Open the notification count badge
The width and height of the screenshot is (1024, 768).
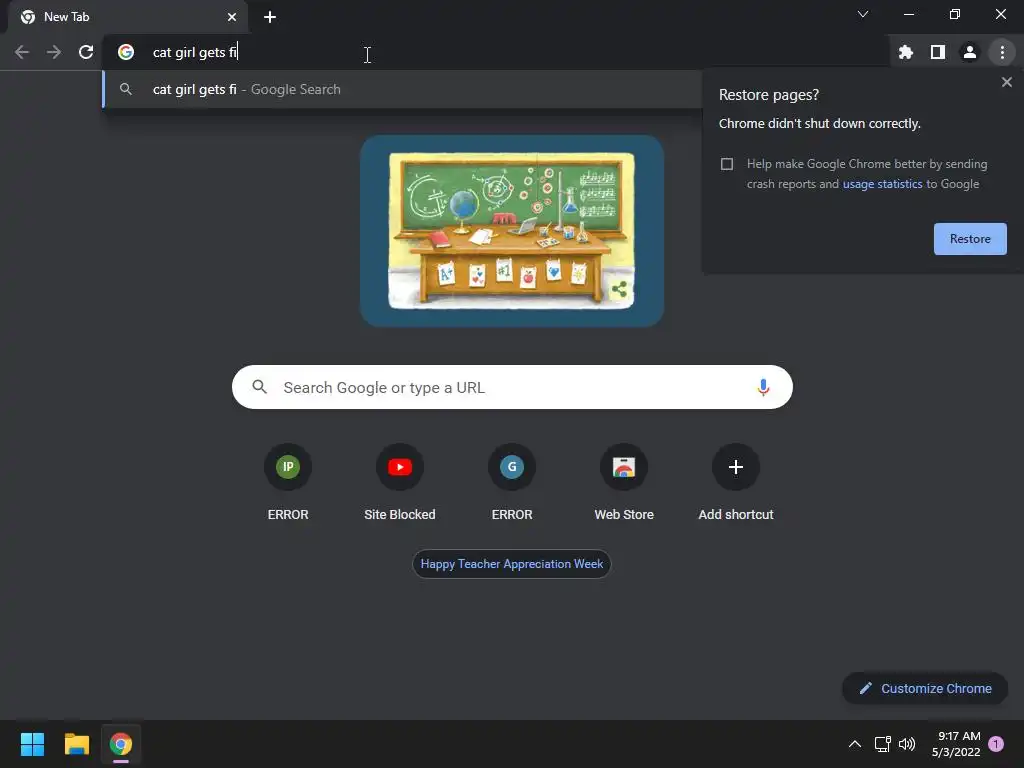click(996, 744)
